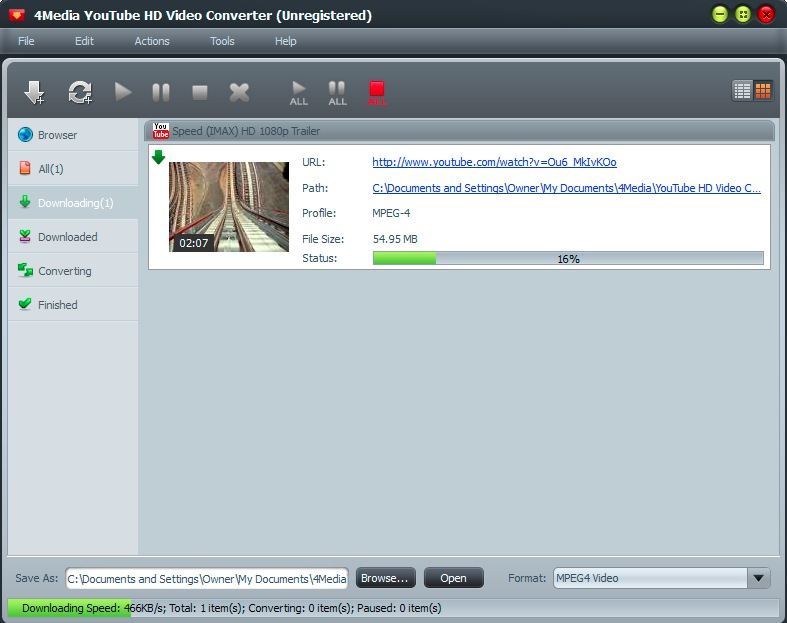Click the New Download toolbar icon
Viewport: 787px width, 623px height.
(x=34, y=92)
